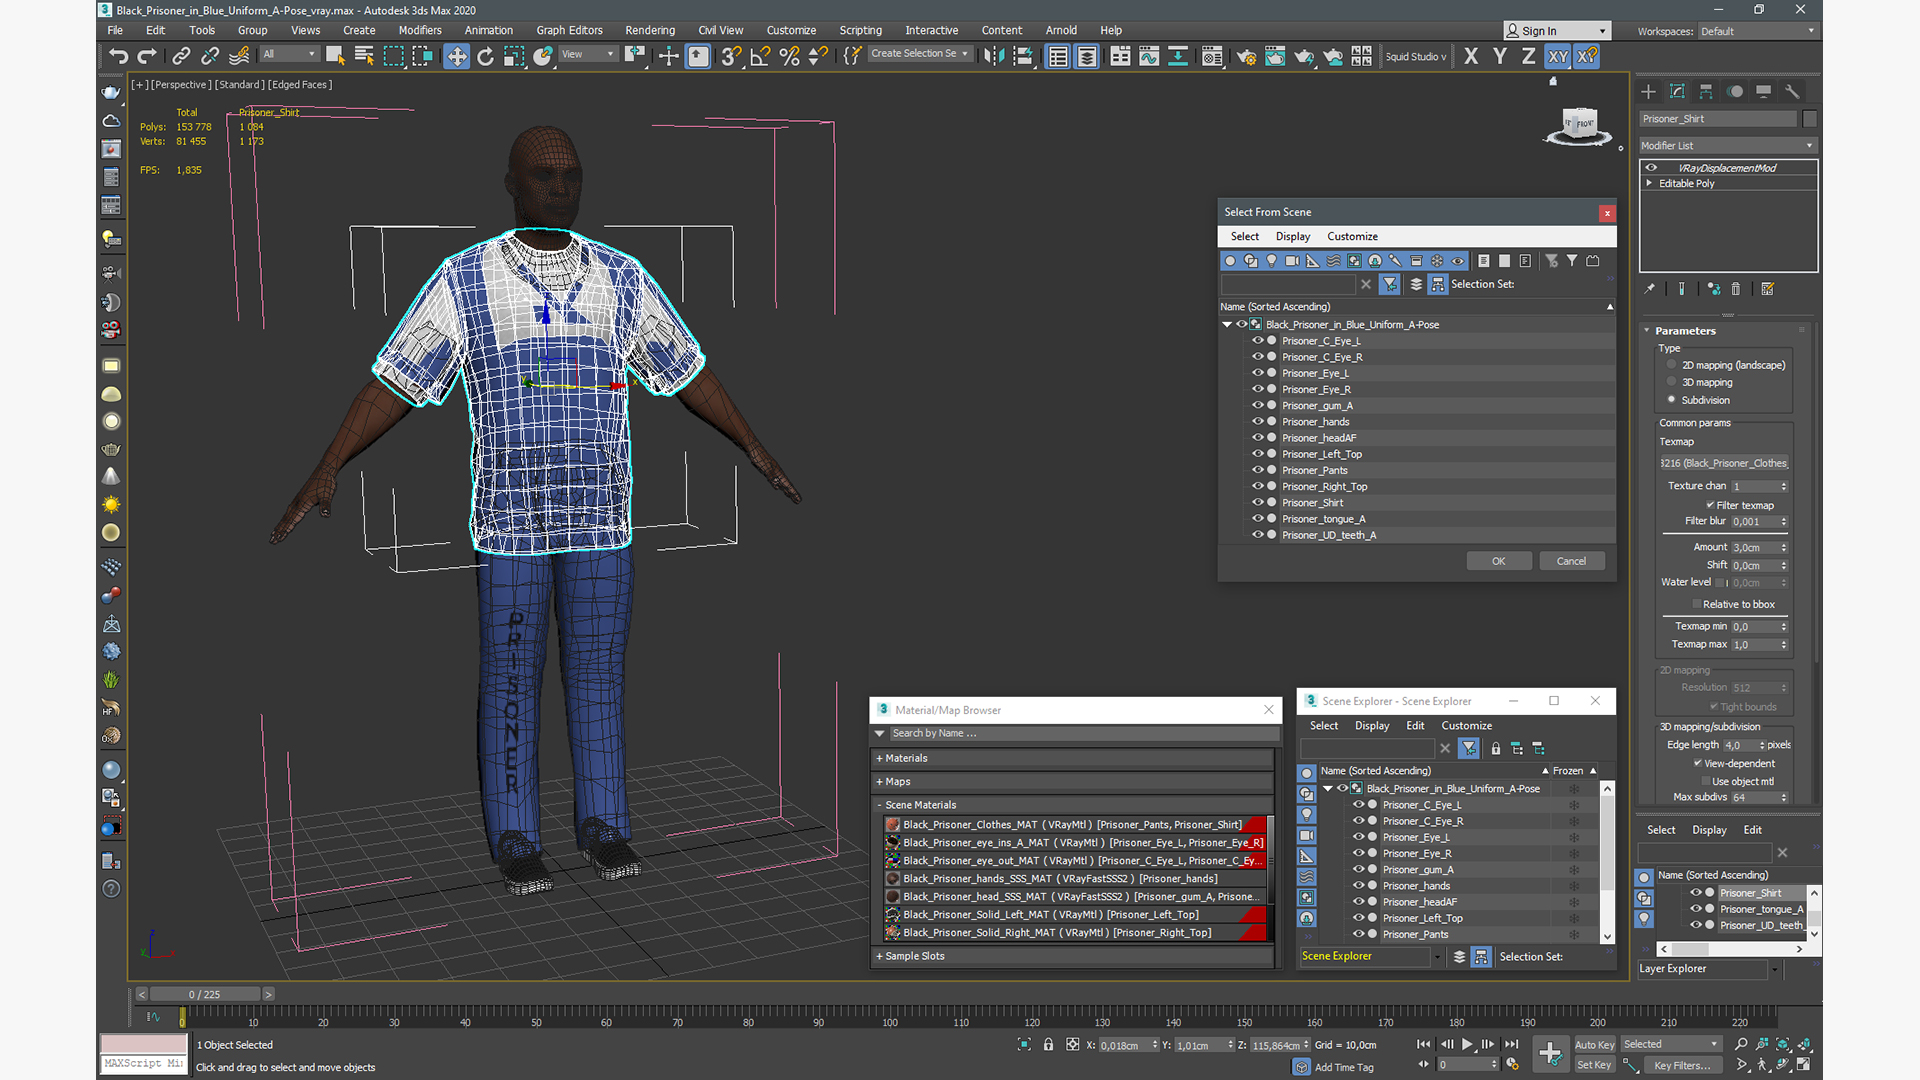Activate the Bind to Space Warp tool
Image resolution: width=1920 pixels, height=1080 pixels.
(x=239, y=56)
